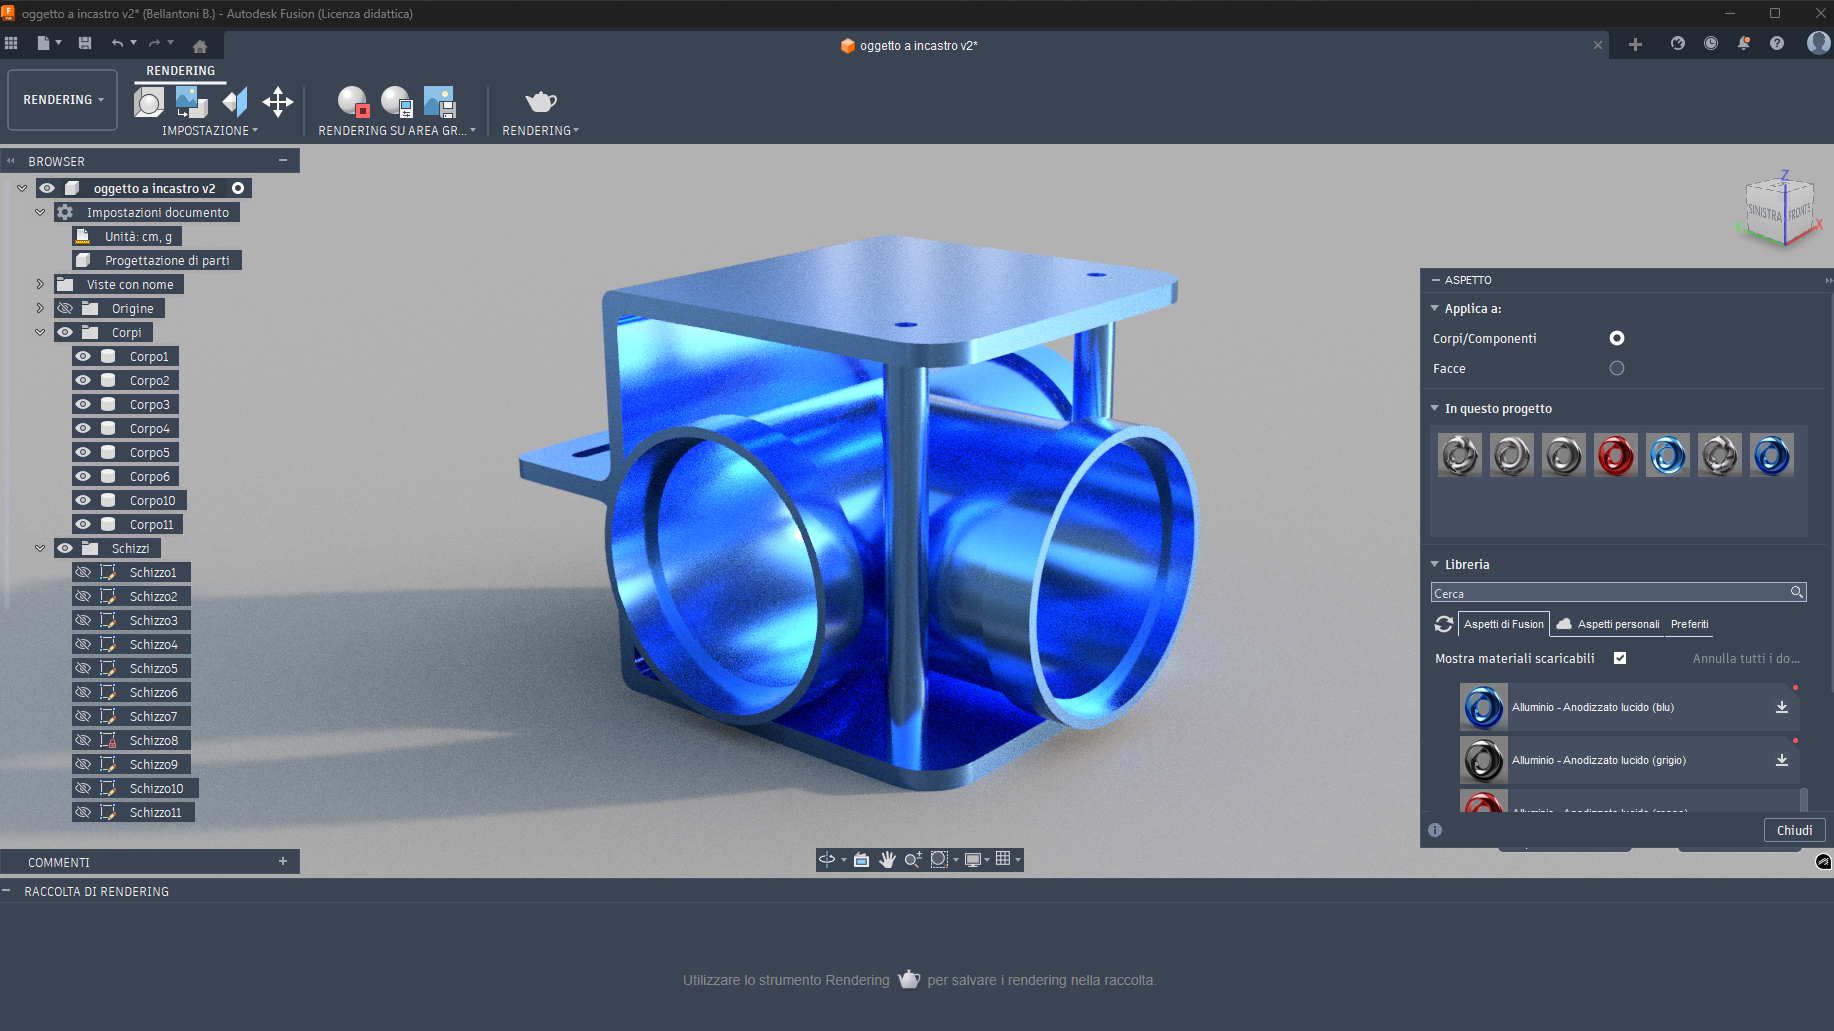
Task: Open the search icon in the Libreria search box
Action: [1796, 592]
